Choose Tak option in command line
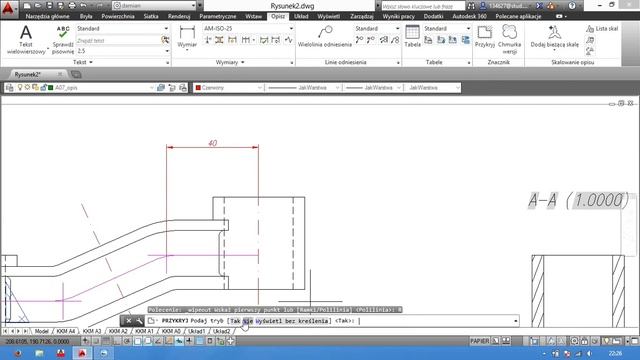This screenshot has width=640, height=360. click(x=236, y=321)
